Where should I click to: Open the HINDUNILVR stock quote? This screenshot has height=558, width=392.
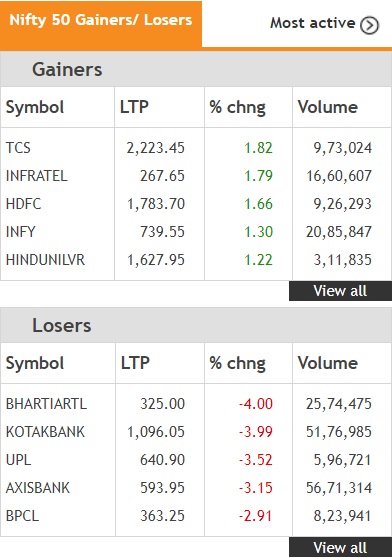pos(46,260)
